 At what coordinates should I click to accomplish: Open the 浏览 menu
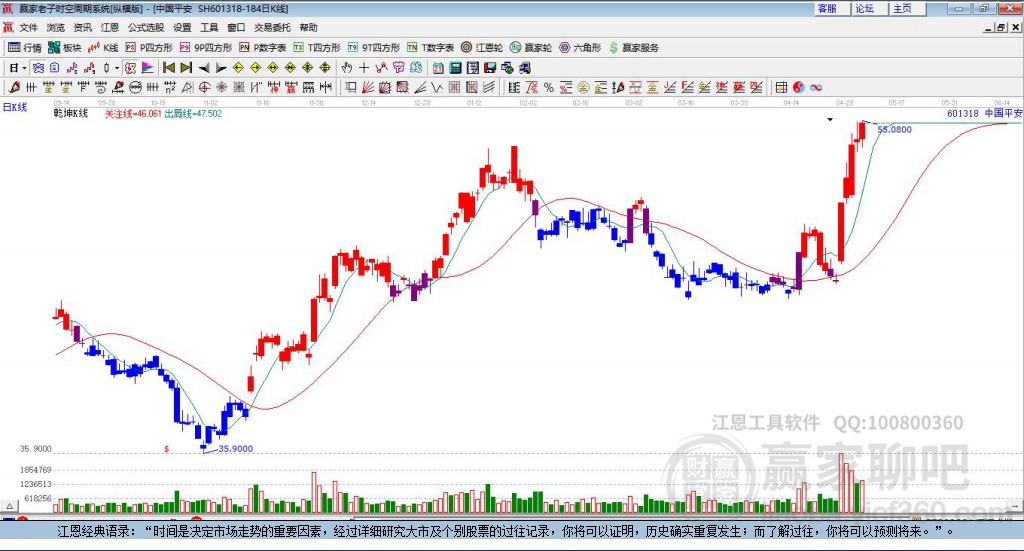point(56,27)
